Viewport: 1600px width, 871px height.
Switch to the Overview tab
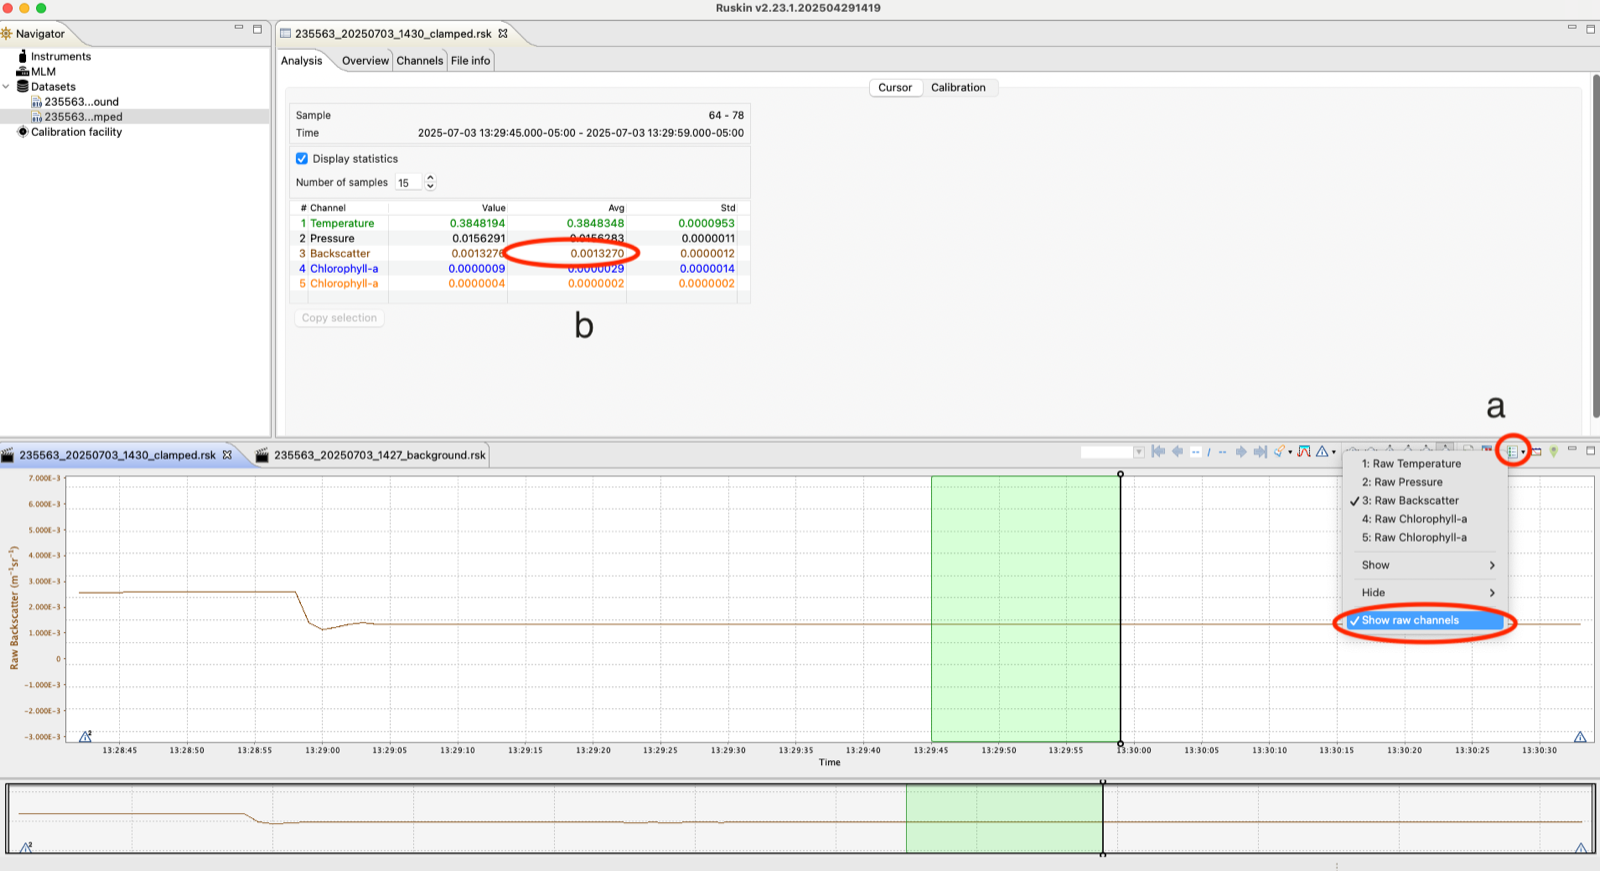(365, 60)
